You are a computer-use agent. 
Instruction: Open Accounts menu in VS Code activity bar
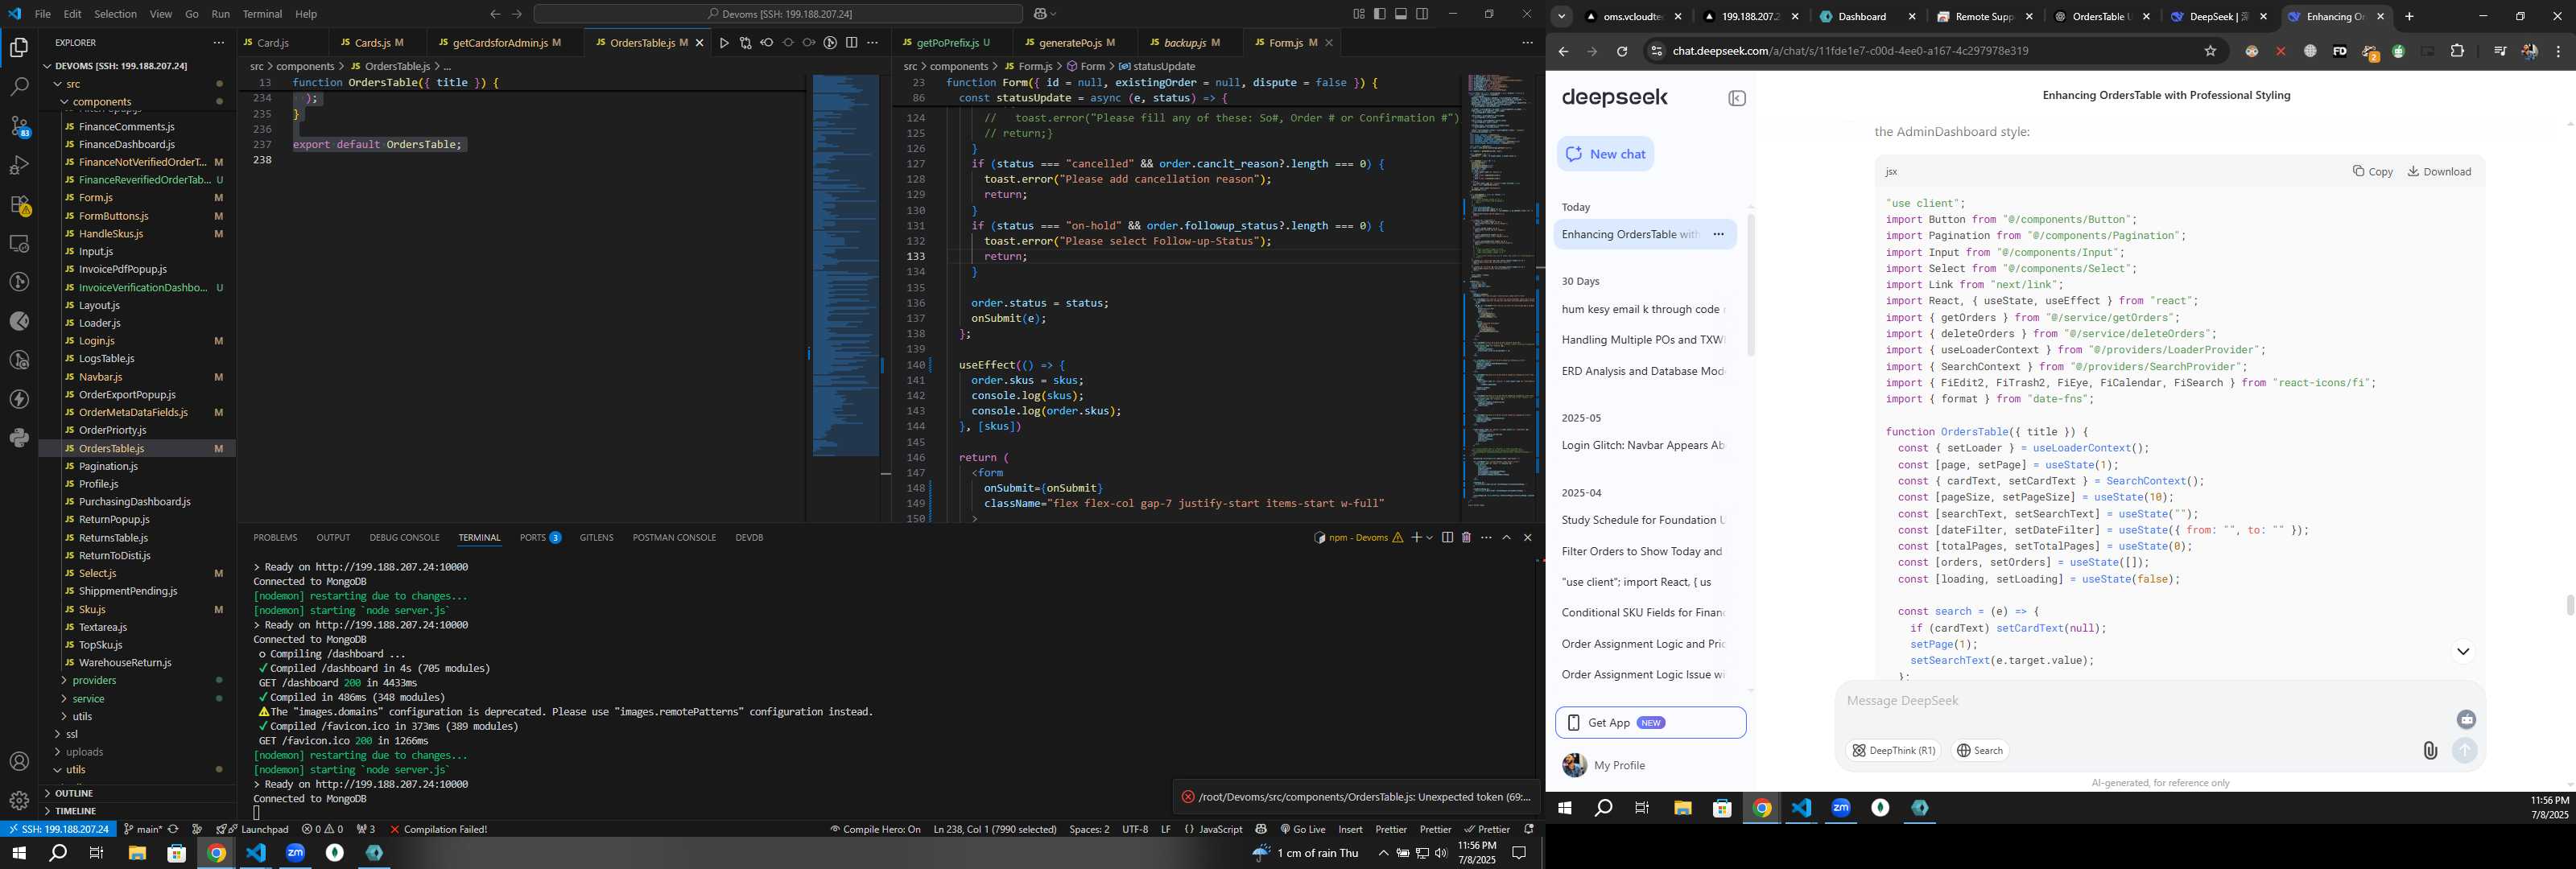point(19,762)
